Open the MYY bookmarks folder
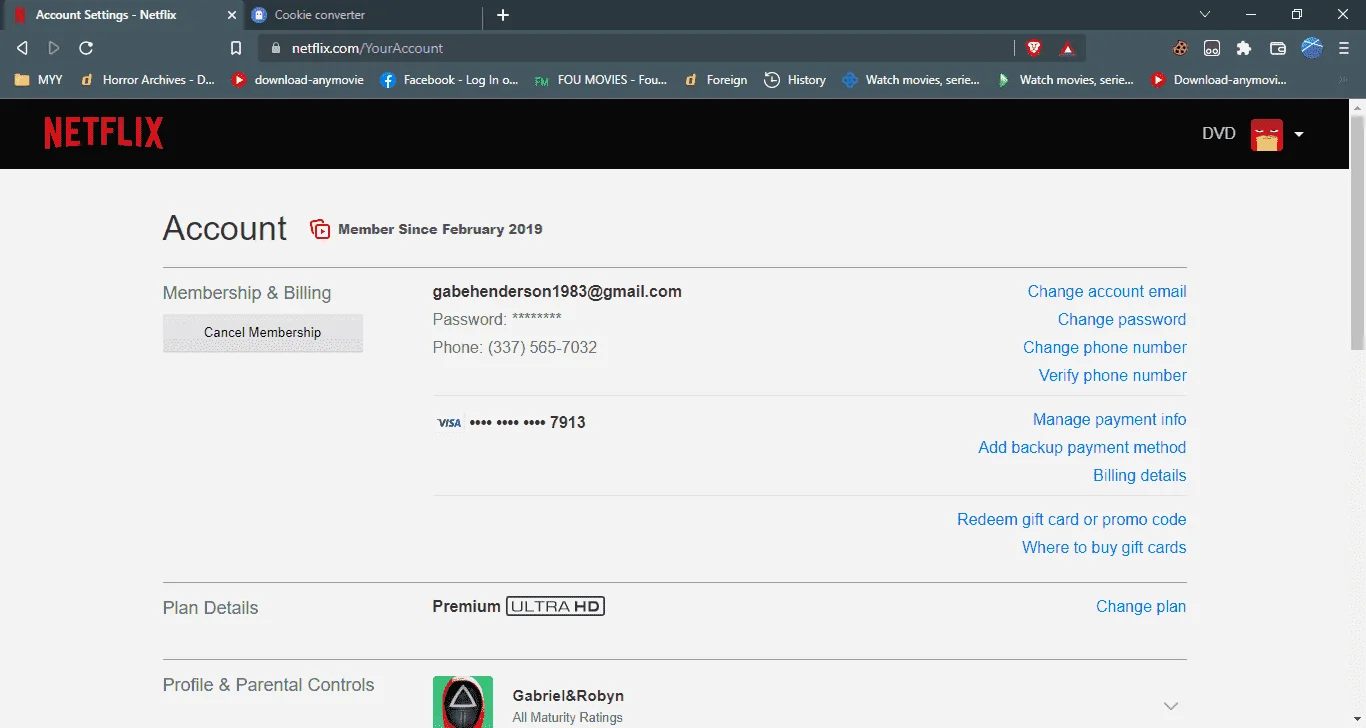1366x728 pixels. click(x=38, y=80)
